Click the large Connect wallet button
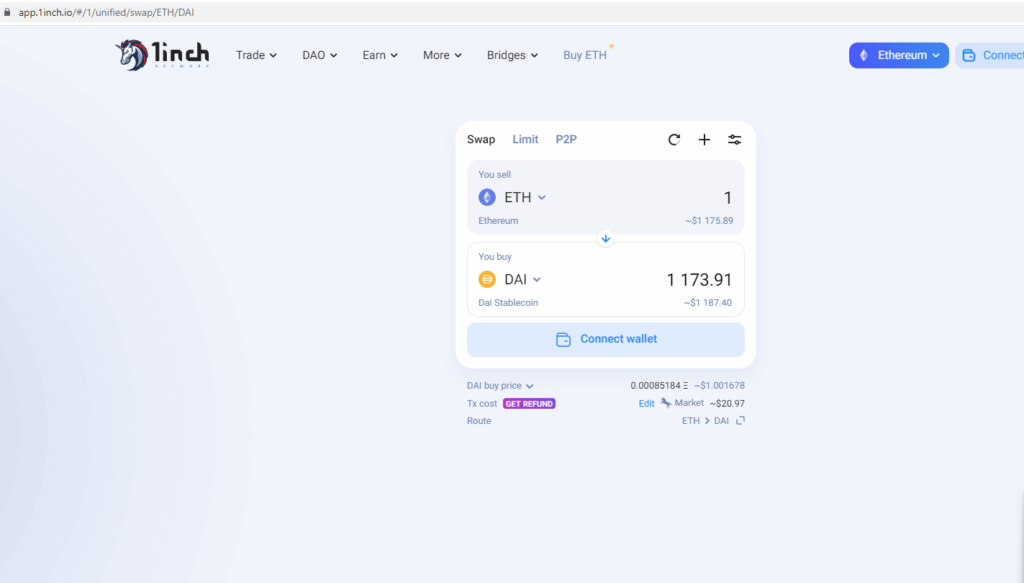 (x=605, y=339)
